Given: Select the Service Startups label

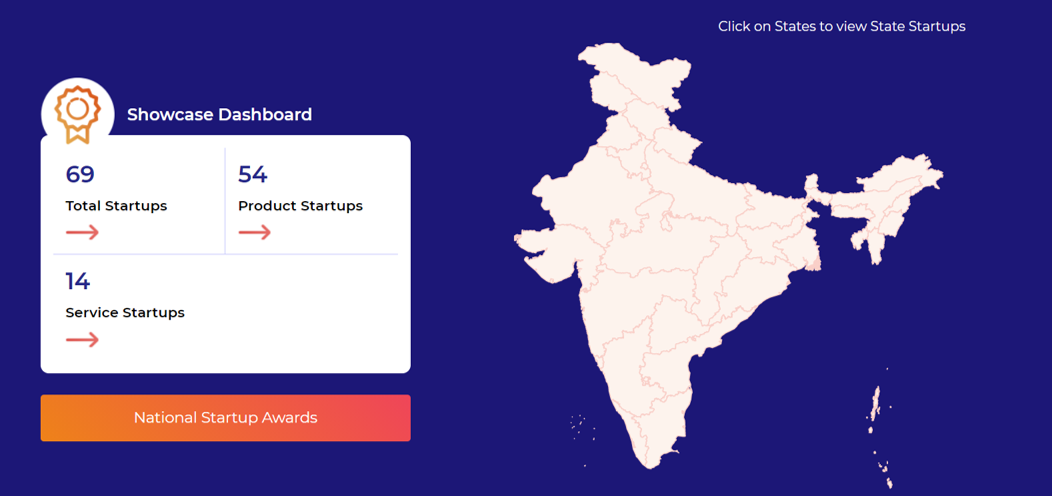Looking at the screenshot, I should point(125,313).
